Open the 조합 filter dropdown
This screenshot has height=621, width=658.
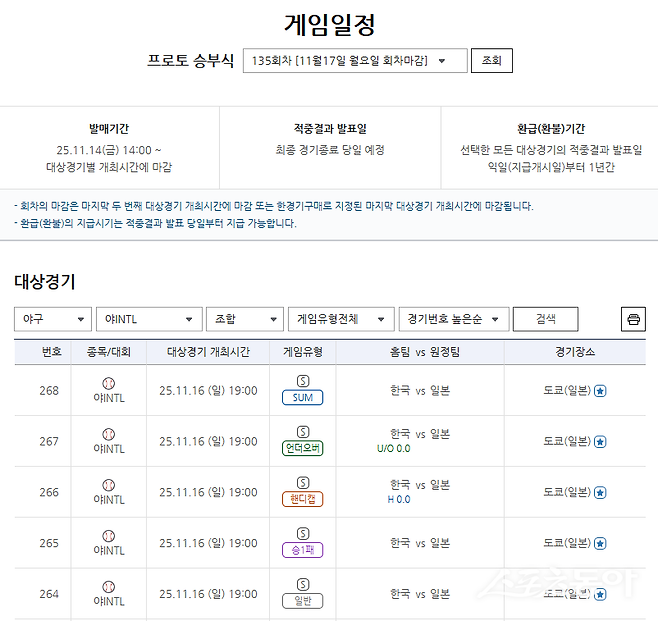pyautogui.click(x=245, y=319)
